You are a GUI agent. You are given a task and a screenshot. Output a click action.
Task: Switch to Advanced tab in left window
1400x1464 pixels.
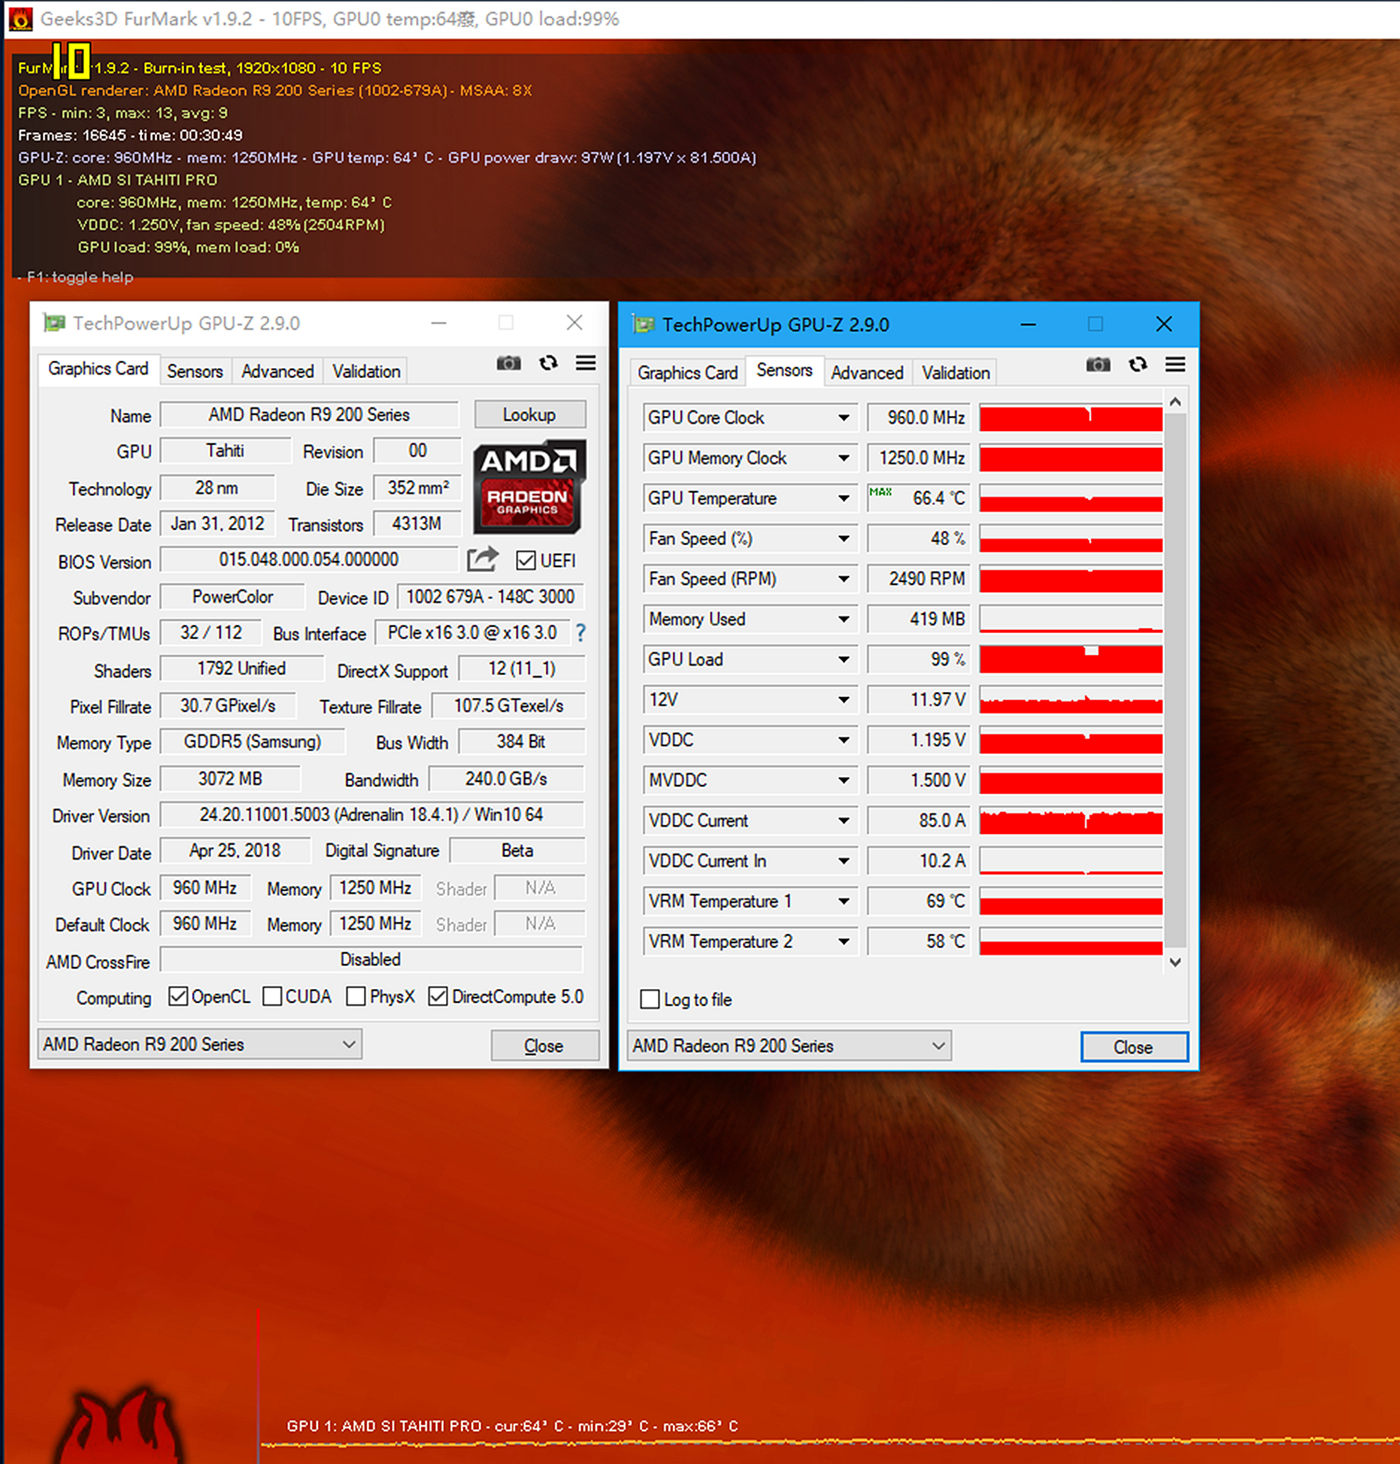click(x=278, y=371)
